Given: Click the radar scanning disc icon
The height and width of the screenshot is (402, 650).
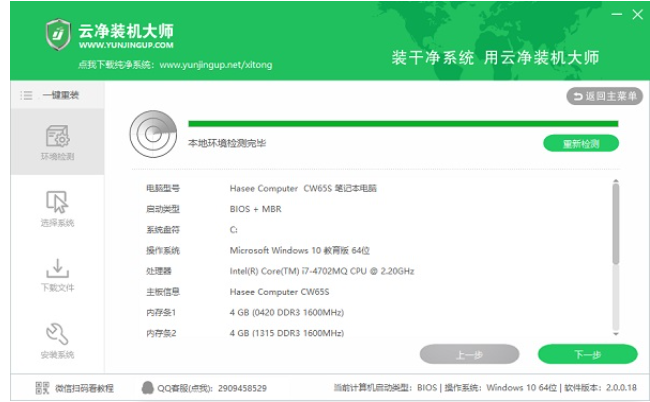Looking at the screenshot, I should click(153, 134).
